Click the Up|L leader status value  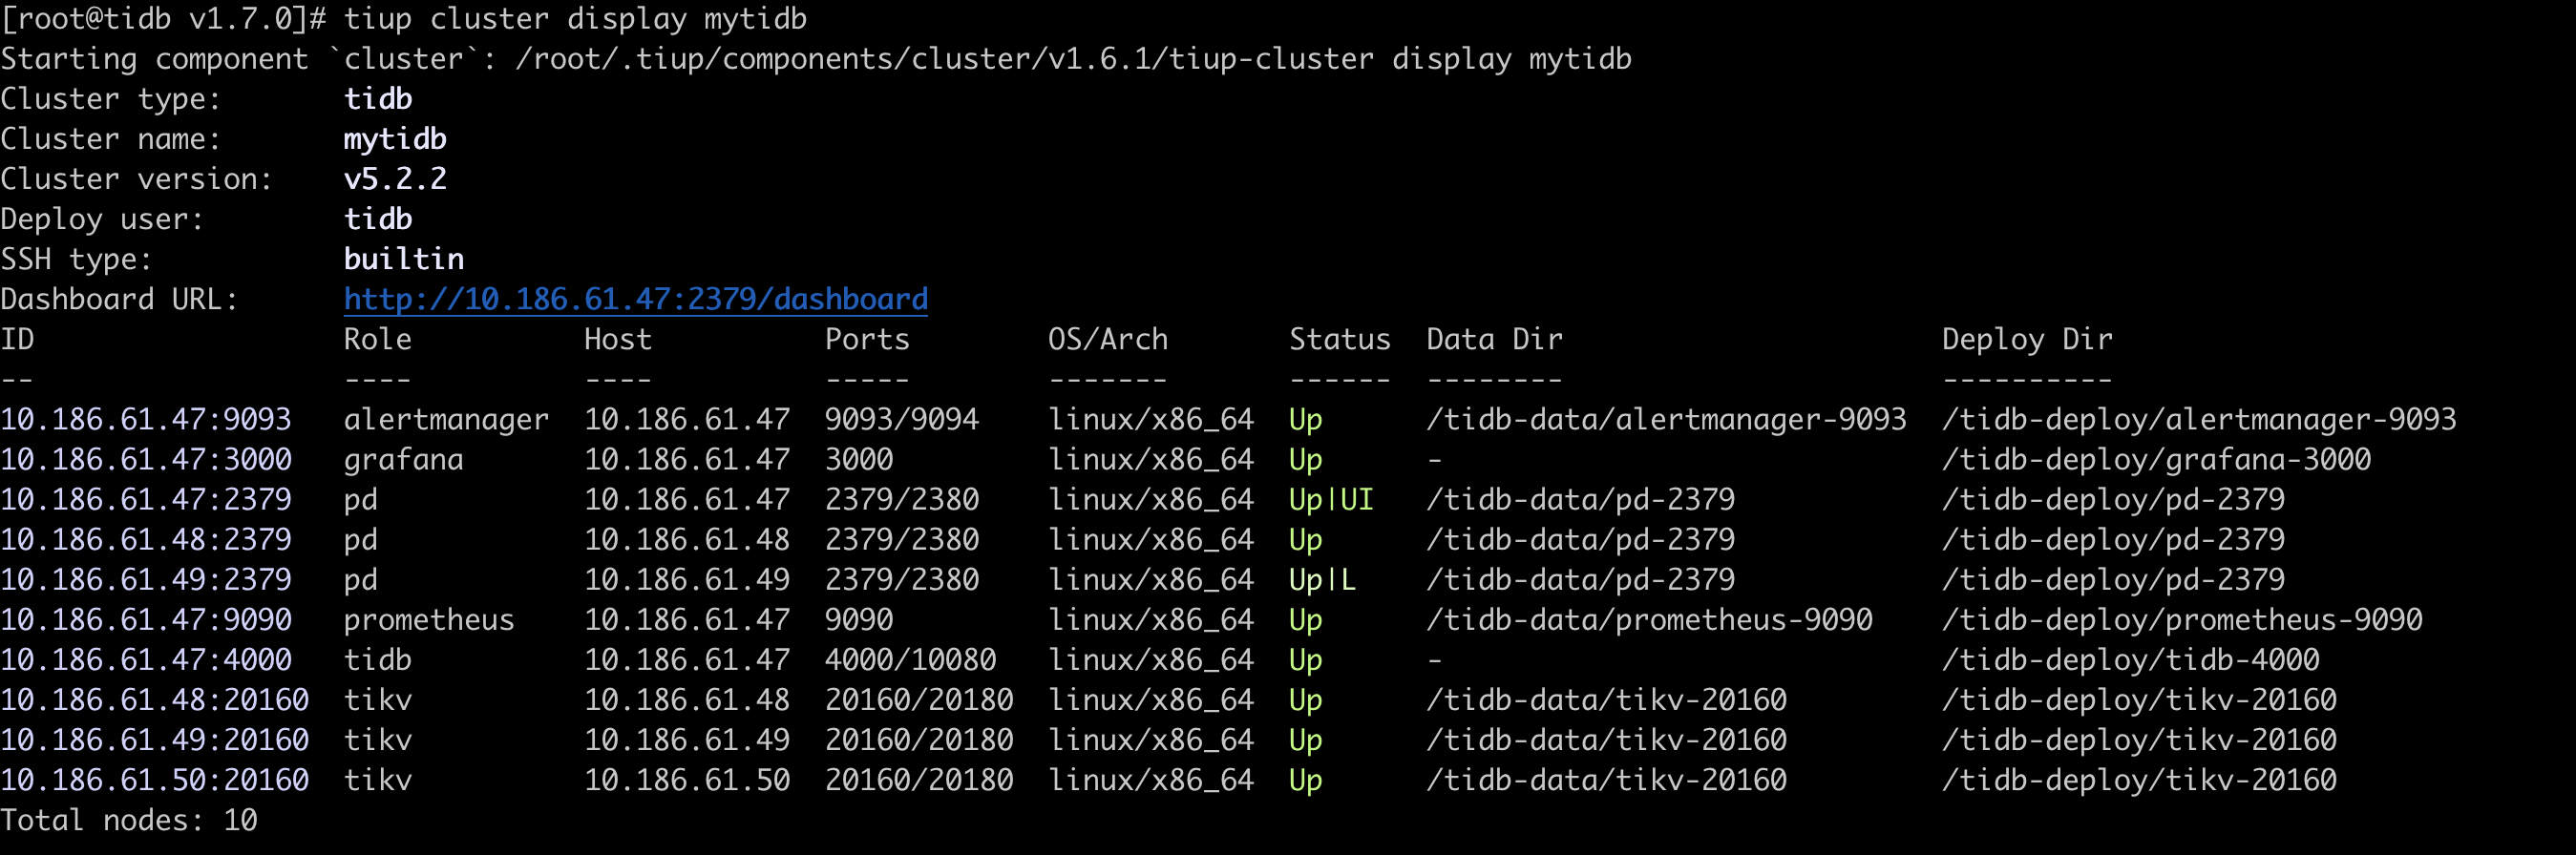(x=1321, y=580)
